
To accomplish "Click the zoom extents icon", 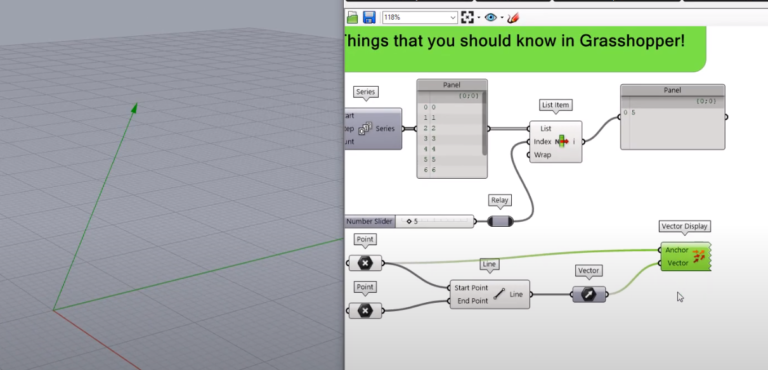I will click(467, 18).
